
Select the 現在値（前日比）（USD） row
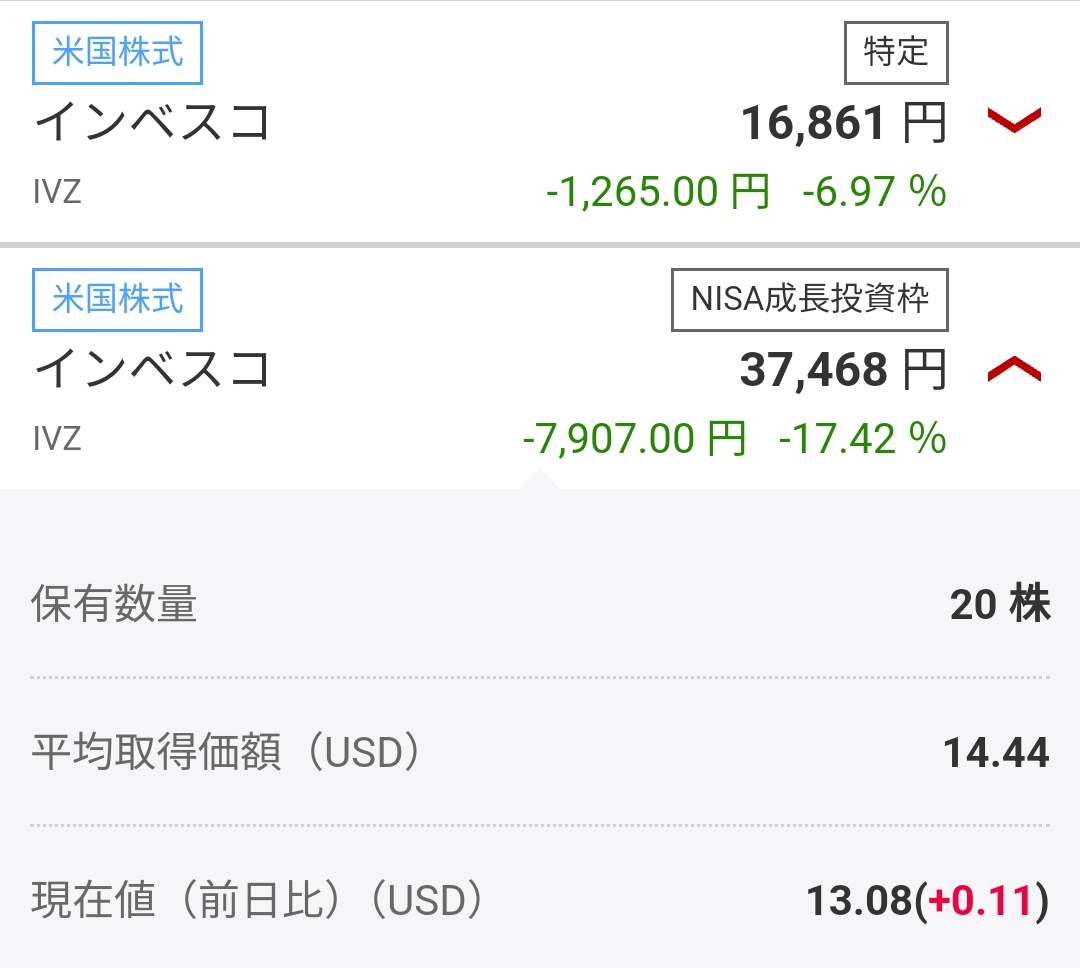(540, 900)
